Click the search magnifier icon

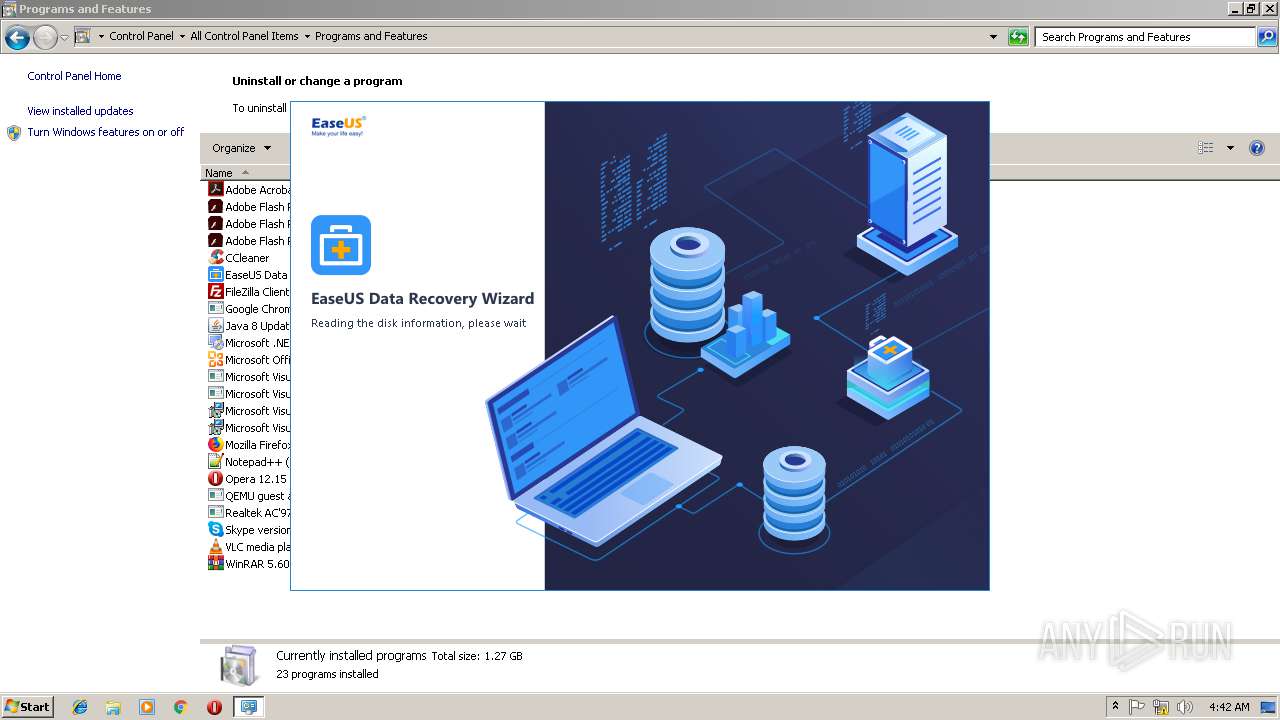coord(1268,37)
